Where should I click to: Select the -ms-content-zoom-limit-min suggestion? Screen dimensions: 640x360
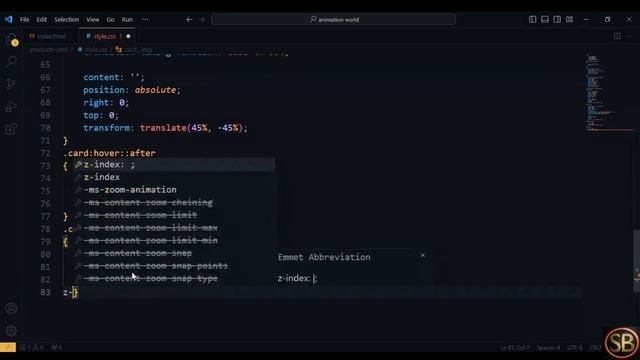(174, 240)
